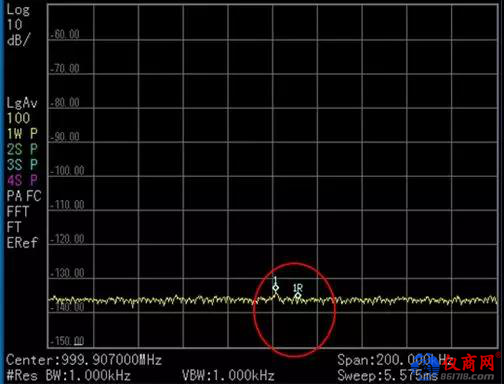Click the LgAv averaging mode label

[22, 103]
